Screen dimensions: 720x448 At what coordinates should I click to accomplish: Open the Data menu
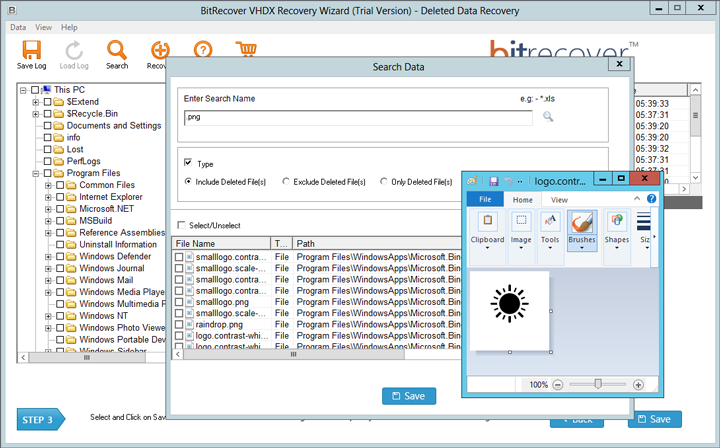[18, 27]
